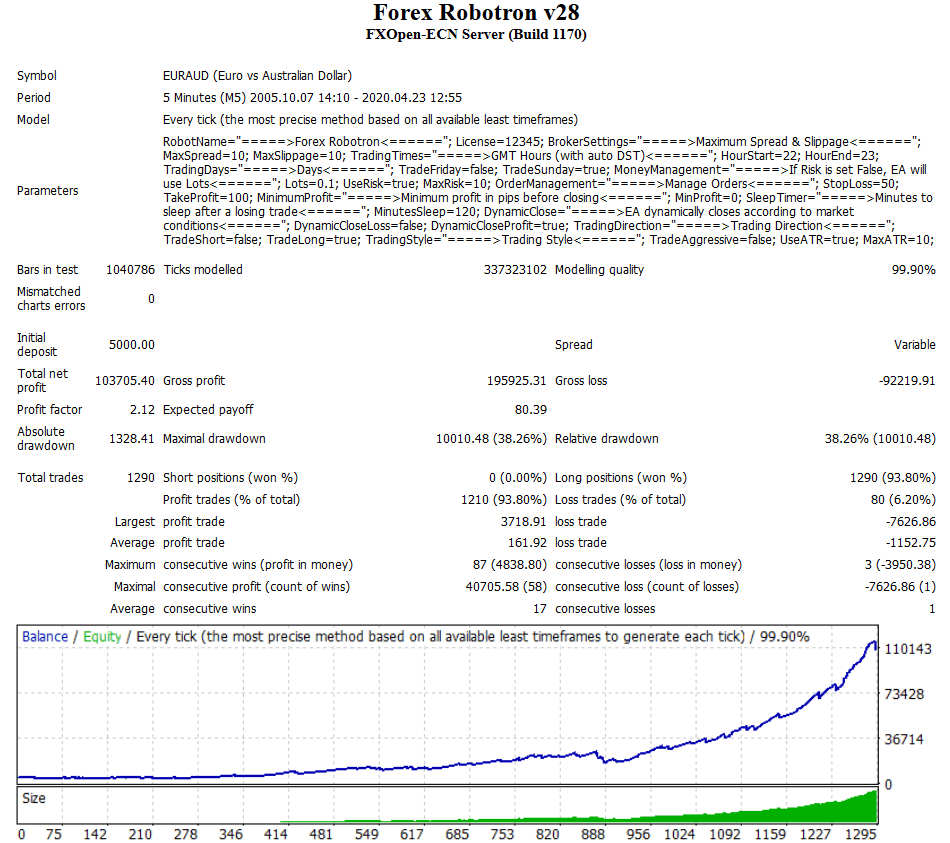The width and height of the screenshot is (950, 843).
Task: Click the M5 period date range value
Action: click(312, 98)
